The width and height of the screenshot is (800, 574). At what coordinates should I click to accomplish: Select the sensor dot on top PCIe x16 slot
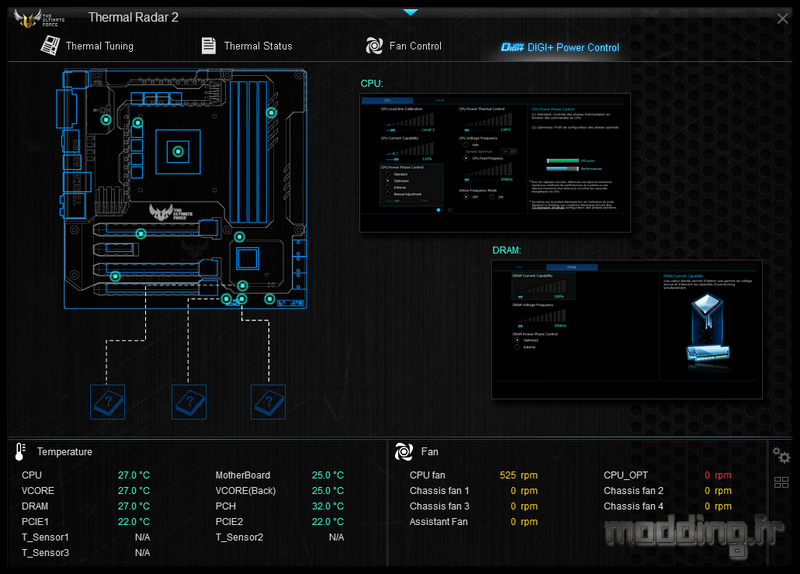click(141, 234)
